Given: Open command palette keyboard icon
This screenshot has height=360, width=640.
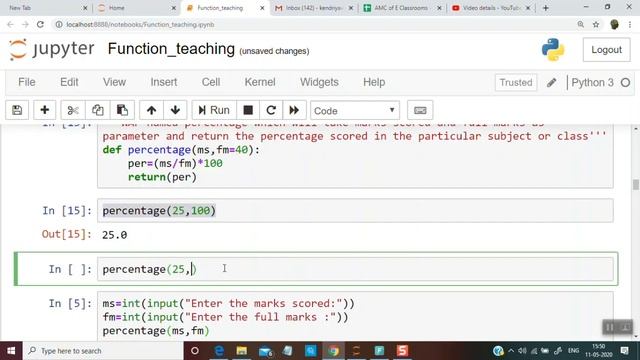Looking at the screenshot, I should click(x=420, y=110).
